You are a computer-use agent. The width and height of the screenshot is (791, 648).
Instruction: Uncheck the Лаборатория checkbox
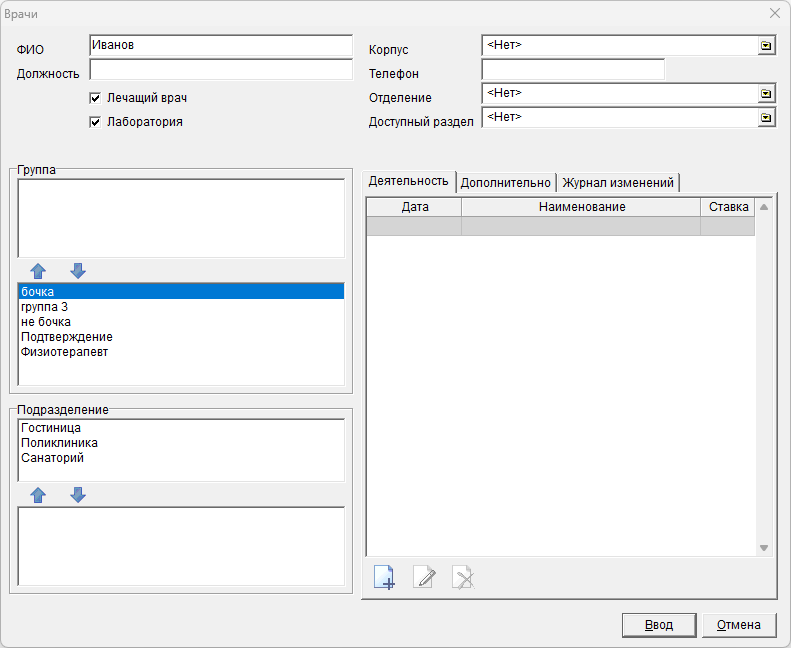coord(96,122)
